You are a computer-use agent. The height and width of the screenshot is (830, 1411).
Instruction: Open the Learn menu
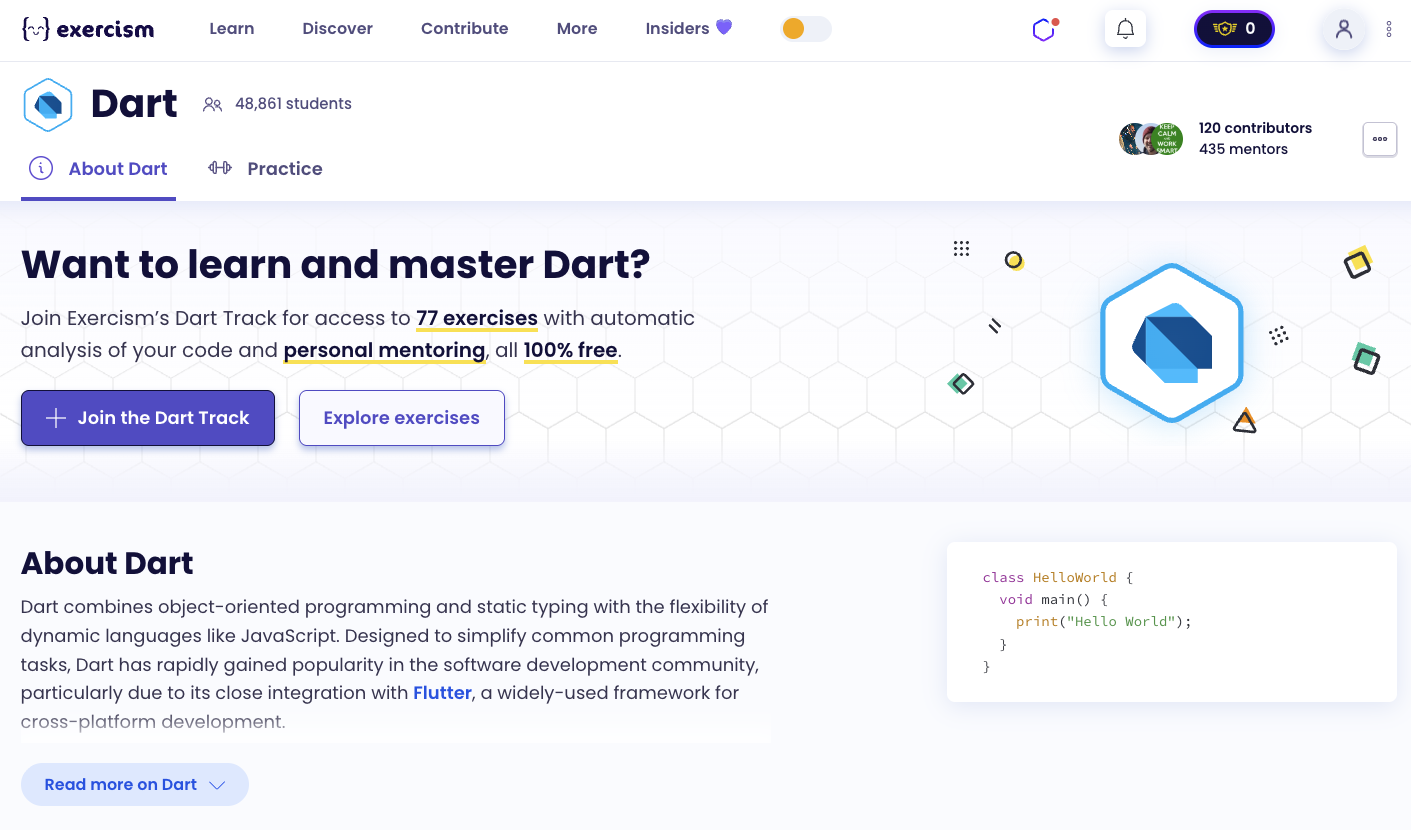coord(231,29)
